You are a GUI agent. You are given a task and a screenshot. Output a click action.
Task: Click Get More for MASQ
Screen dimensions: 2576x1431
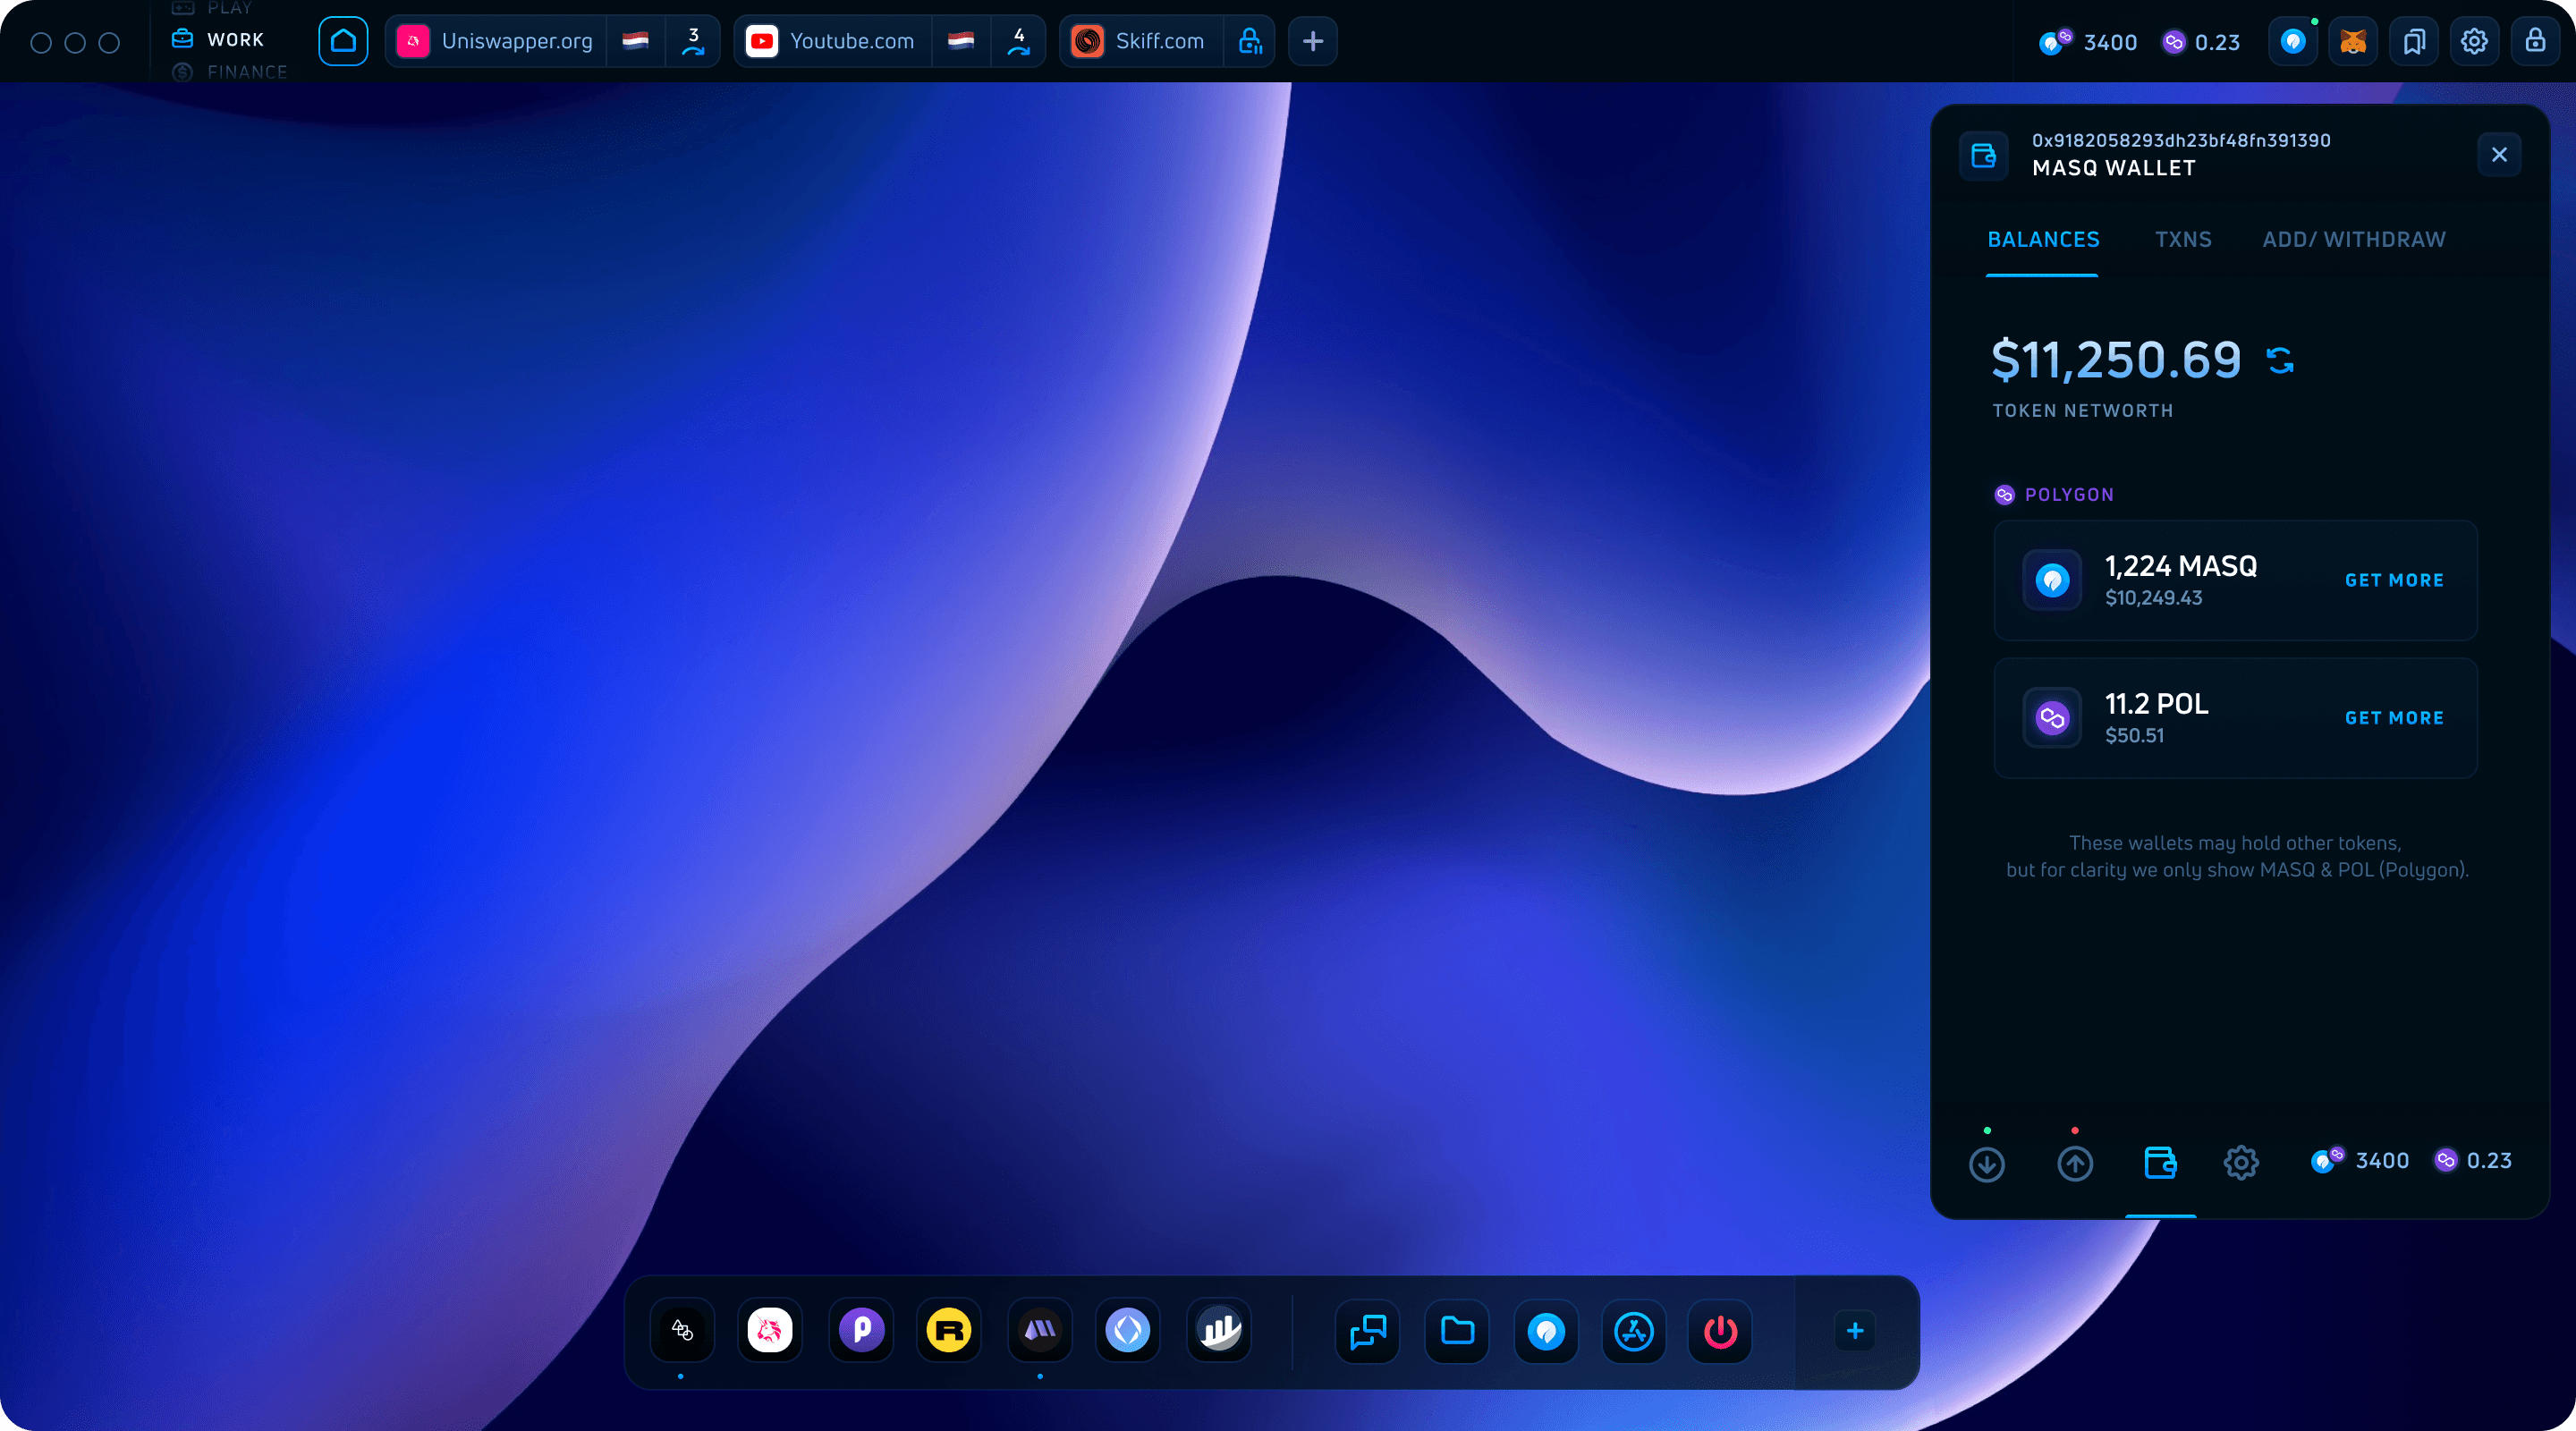[x=2394, y=580]
